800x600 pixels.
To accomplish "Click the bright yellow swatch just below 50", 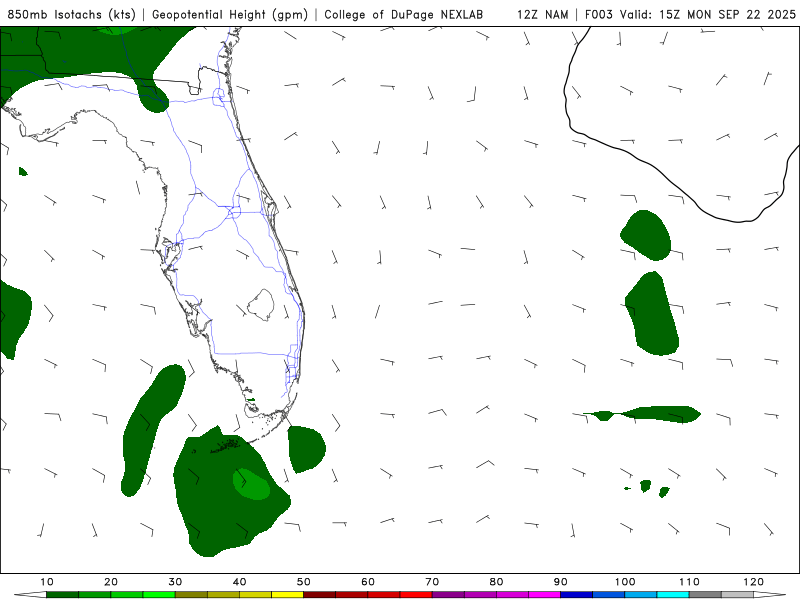I will (287, 595).
